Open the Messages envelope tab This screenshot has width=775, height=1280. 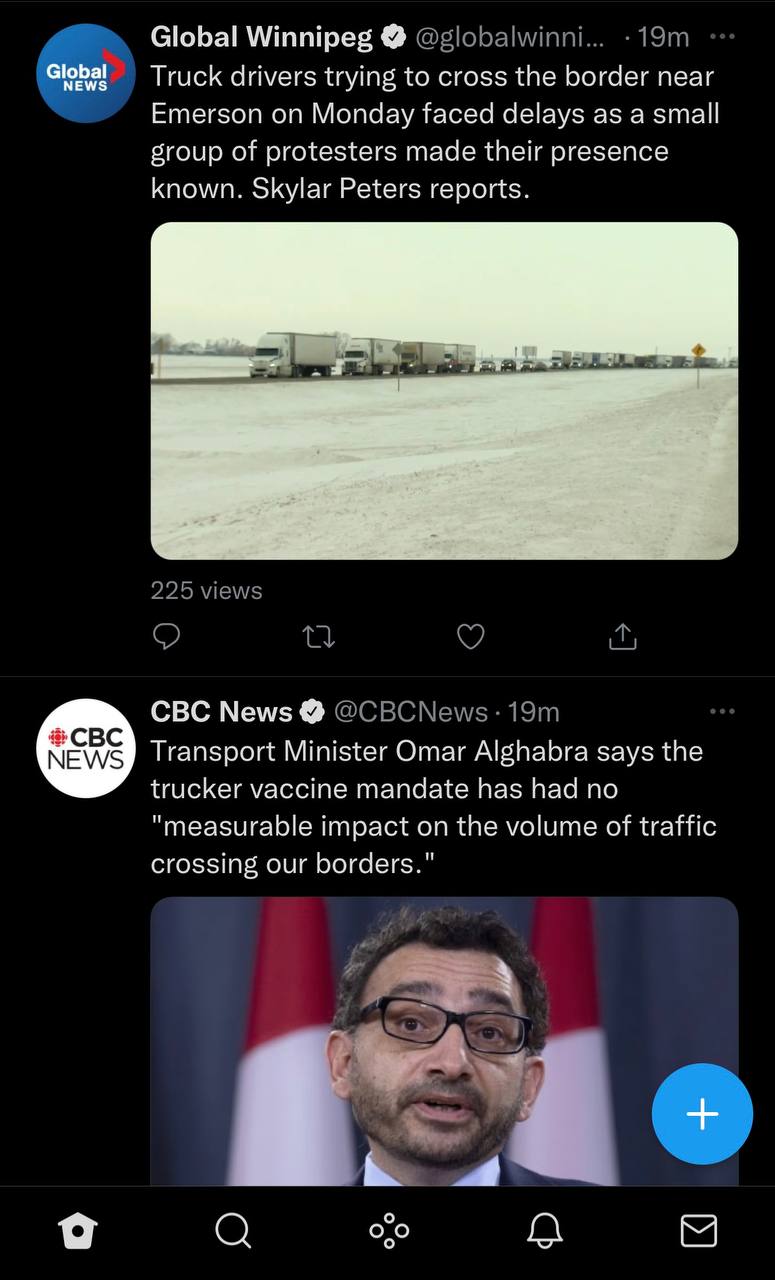(699, 1231)
